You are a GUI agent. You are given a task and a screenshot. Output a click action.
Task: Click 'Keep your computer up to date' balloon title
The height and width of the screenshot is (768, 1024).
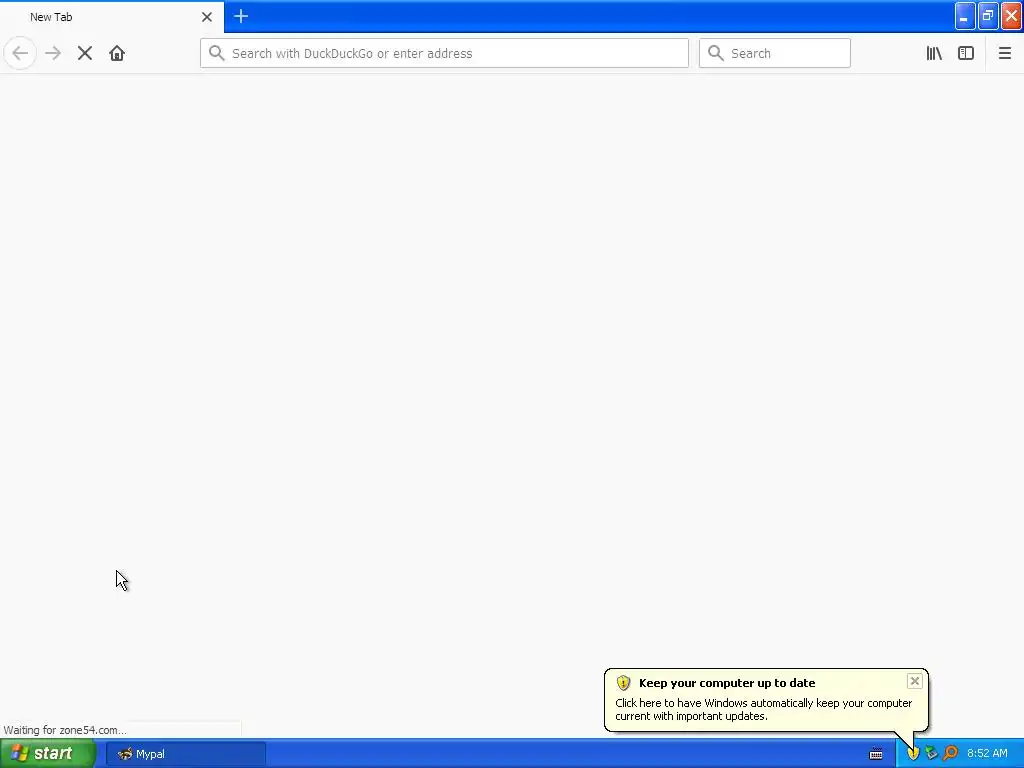[727, 683]
